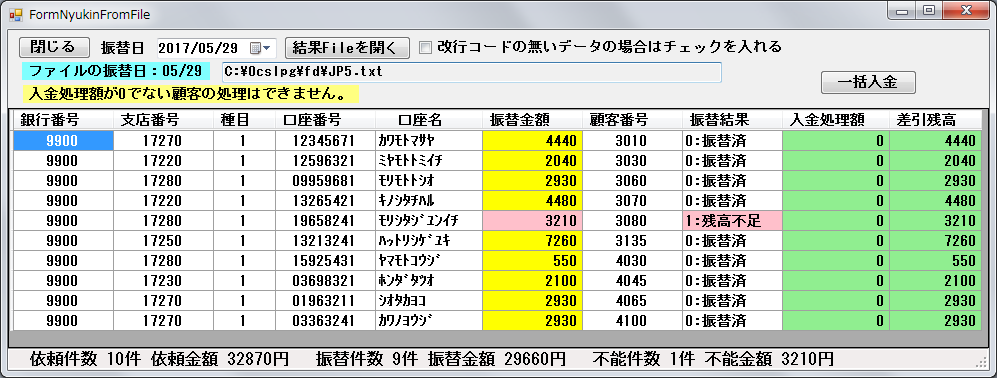
Task: Select account name ヤマモトコウジ cell
Action: 429,261
